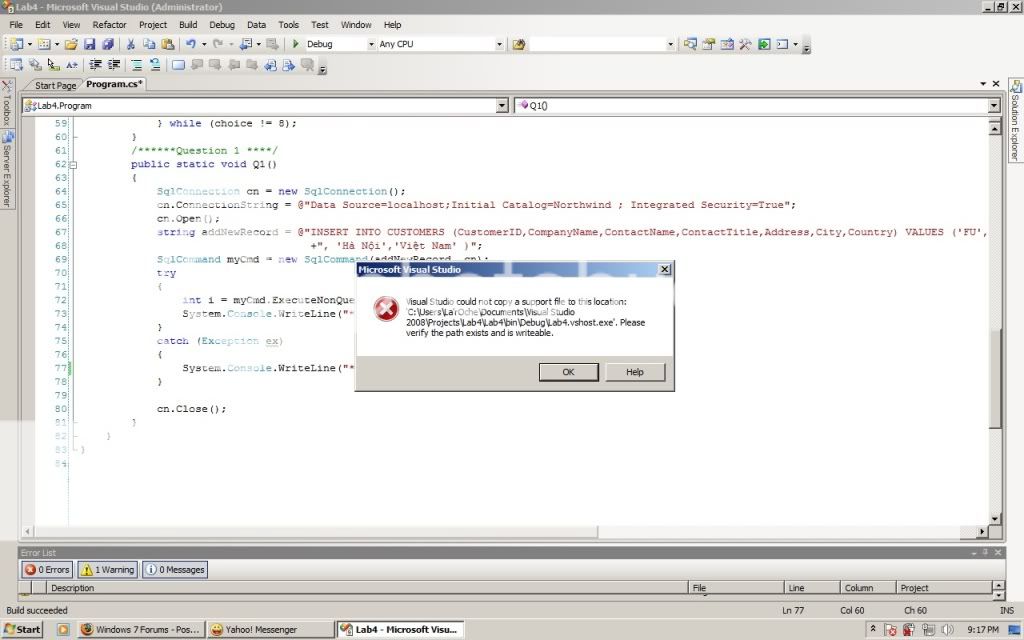
Task: Toggle the 0 Messages filter
Action: (x=175, y=569)
